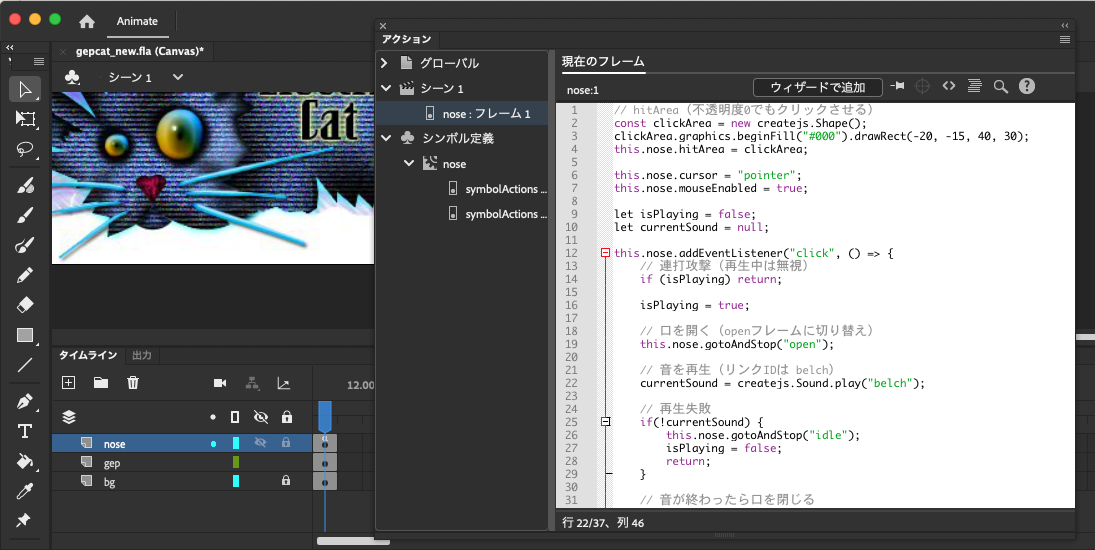
Task: Click the gep layer's green outline color swatch
Action: coord(236,462)
